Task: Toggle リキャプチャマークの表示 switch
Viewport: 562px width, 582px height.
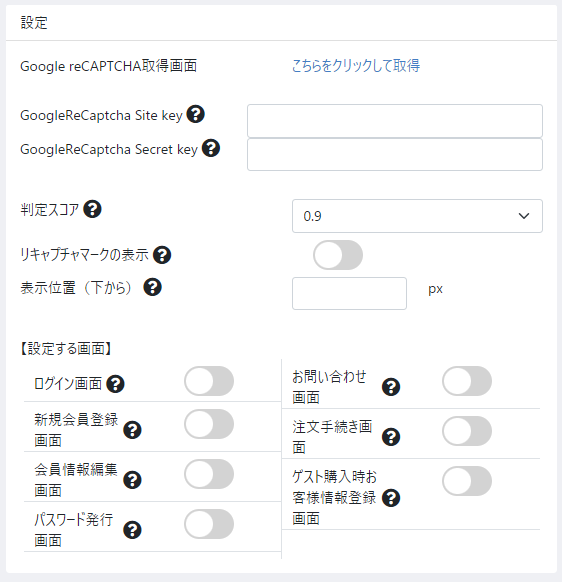Action: click(x=338, y=255)
